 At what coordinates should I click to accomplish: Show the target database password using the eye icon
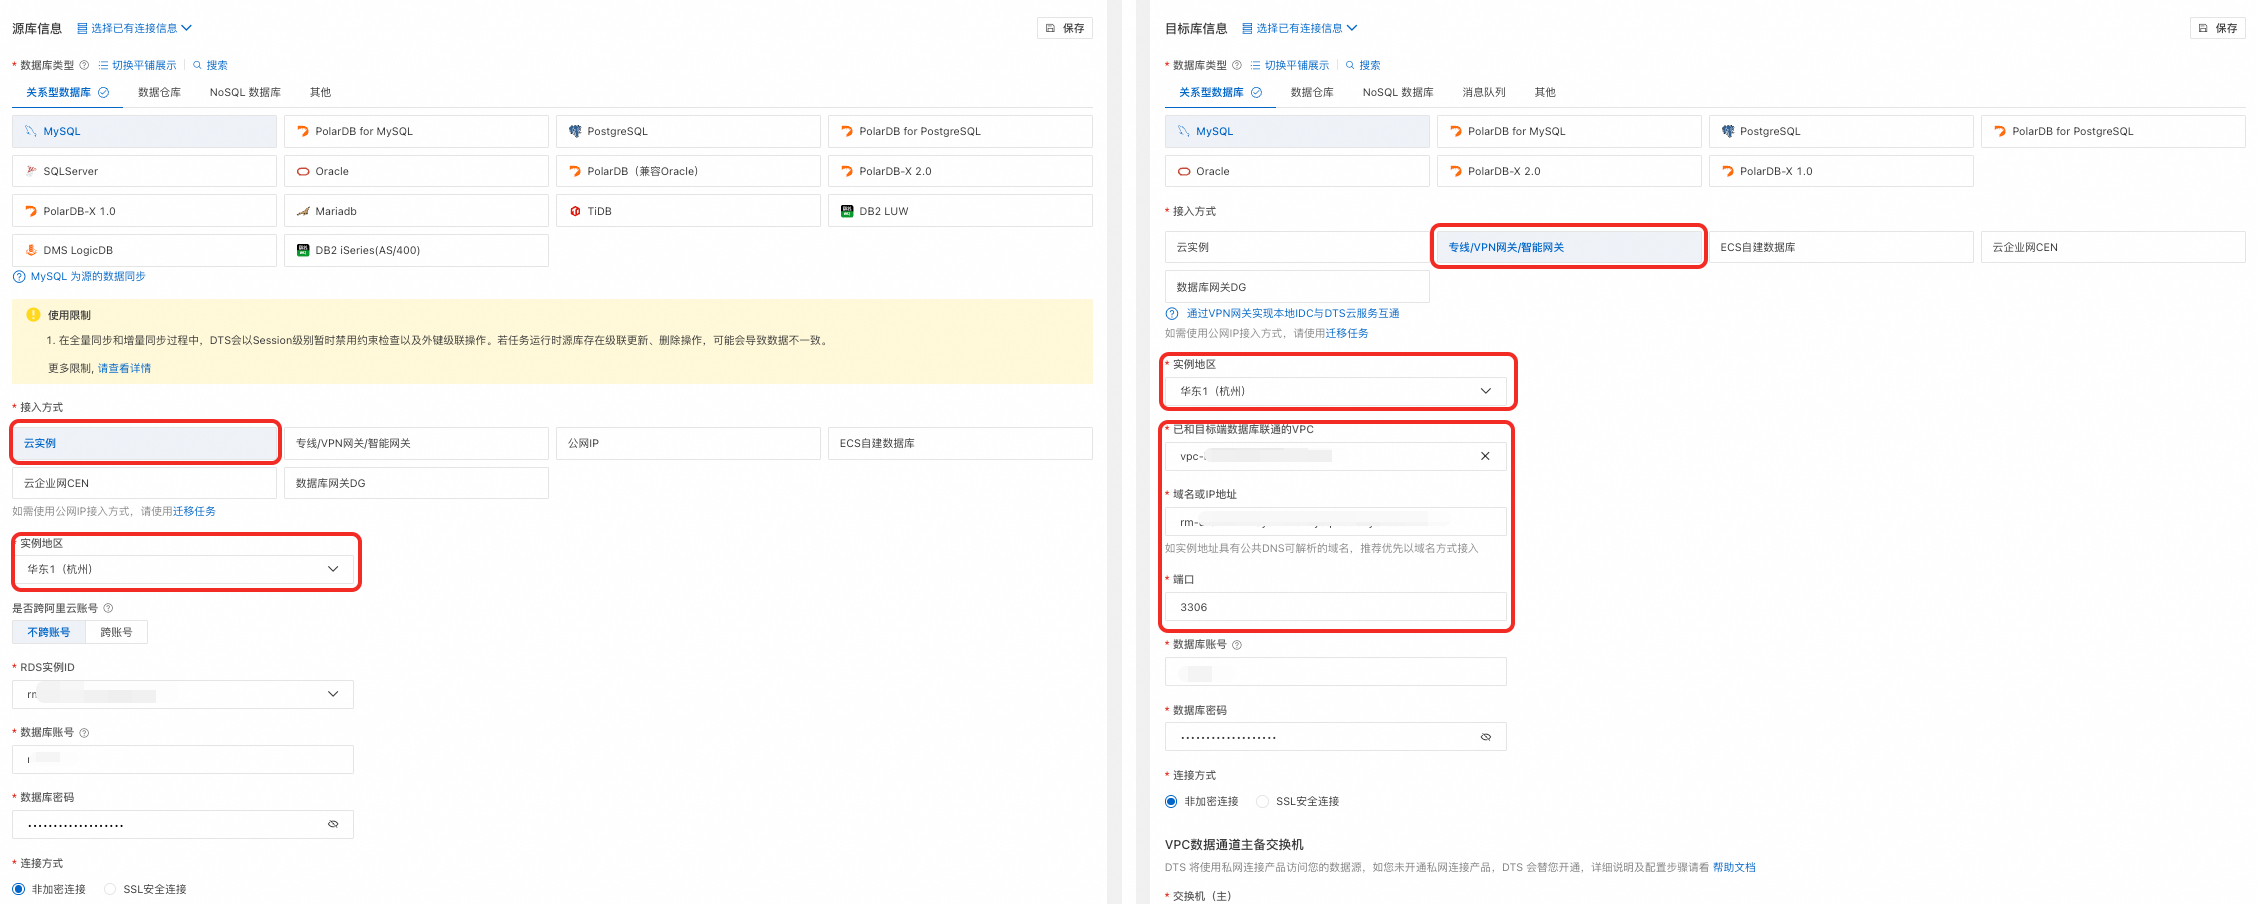tap(1486, 737)
